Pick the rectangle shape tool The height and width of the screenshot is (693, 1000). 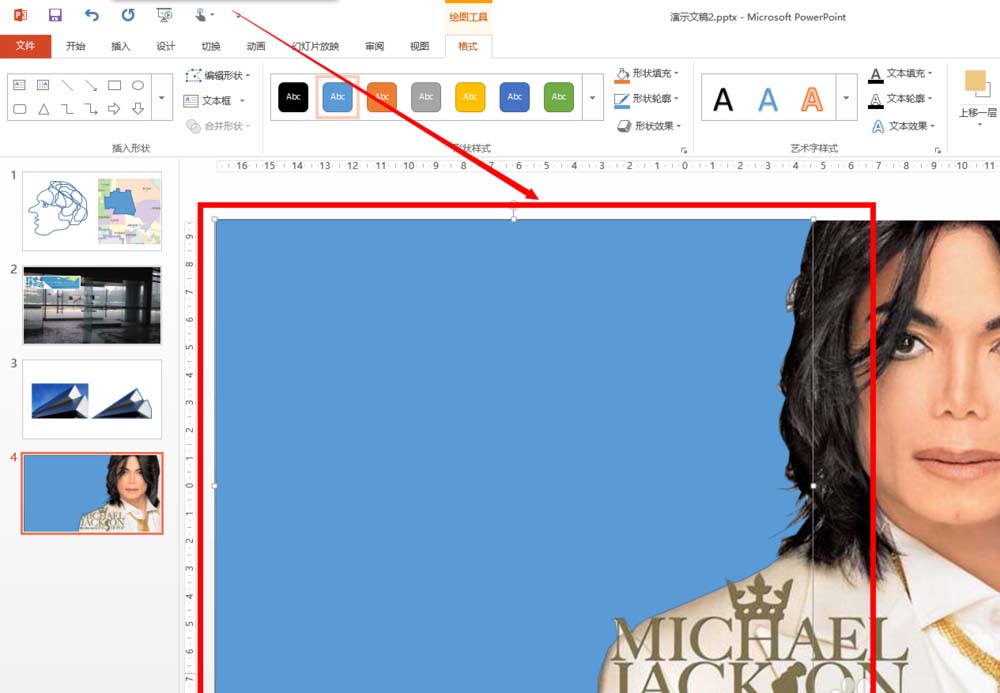pos(114,85)
